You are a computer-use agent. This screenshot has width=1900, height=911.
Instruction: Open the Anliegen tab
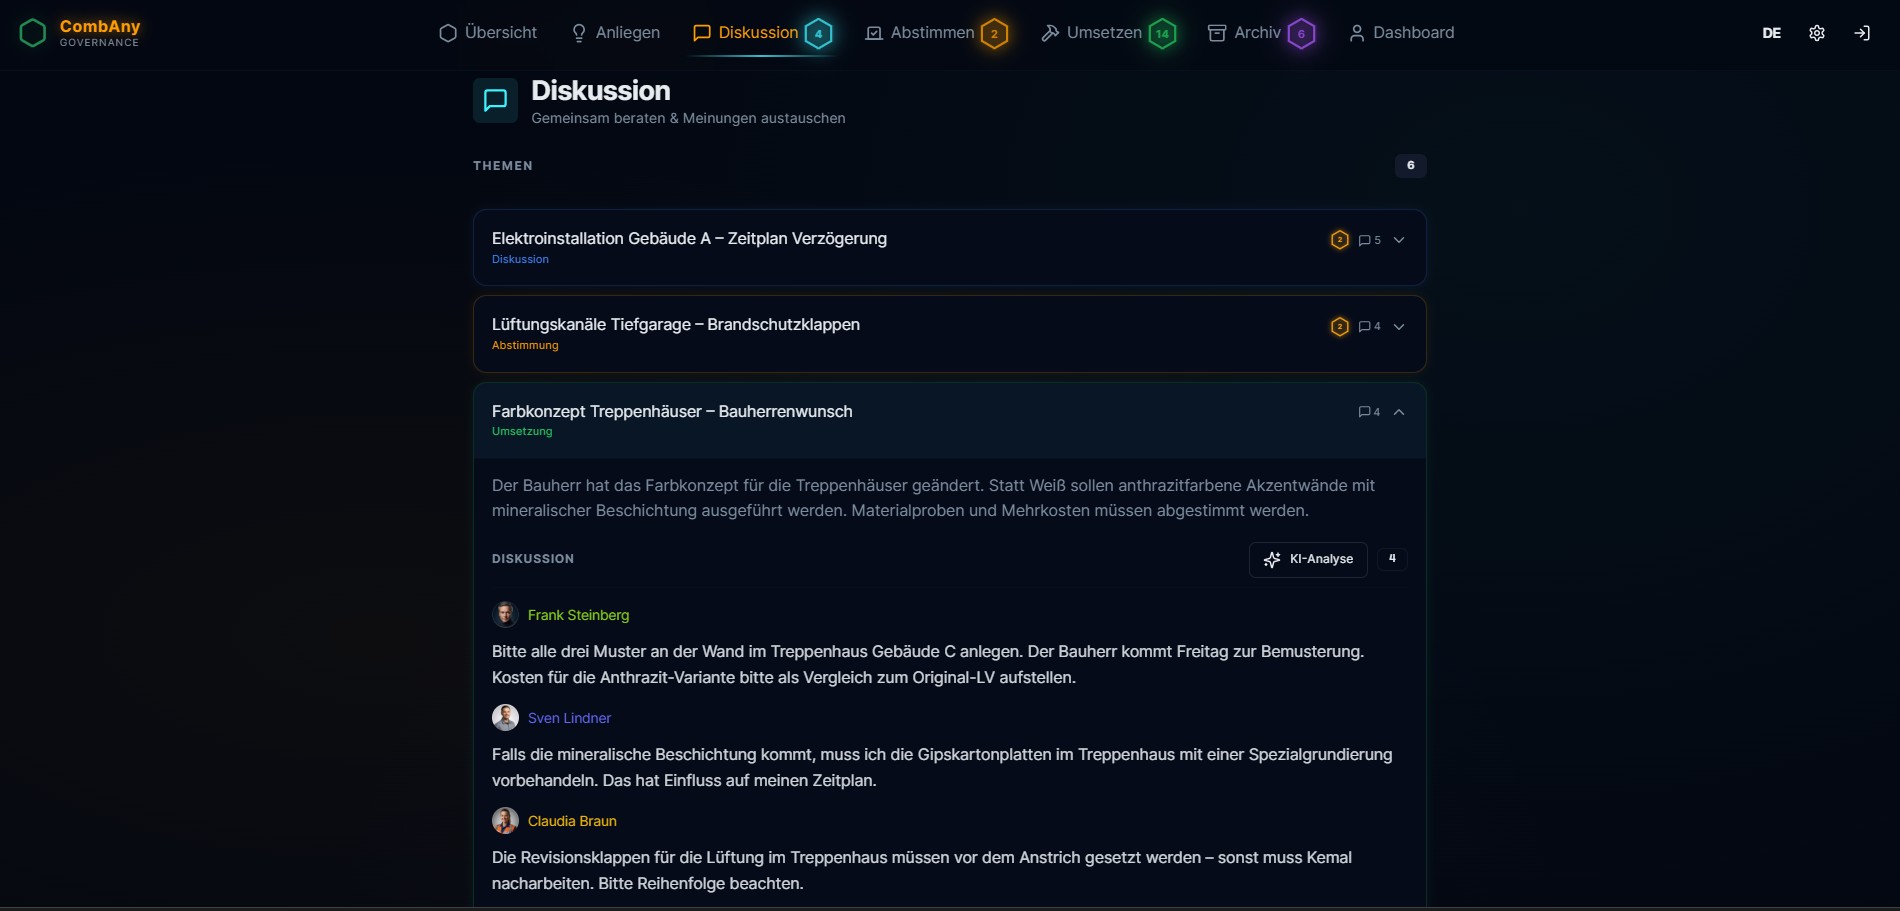pyautogui.click(x=615, y=33)
